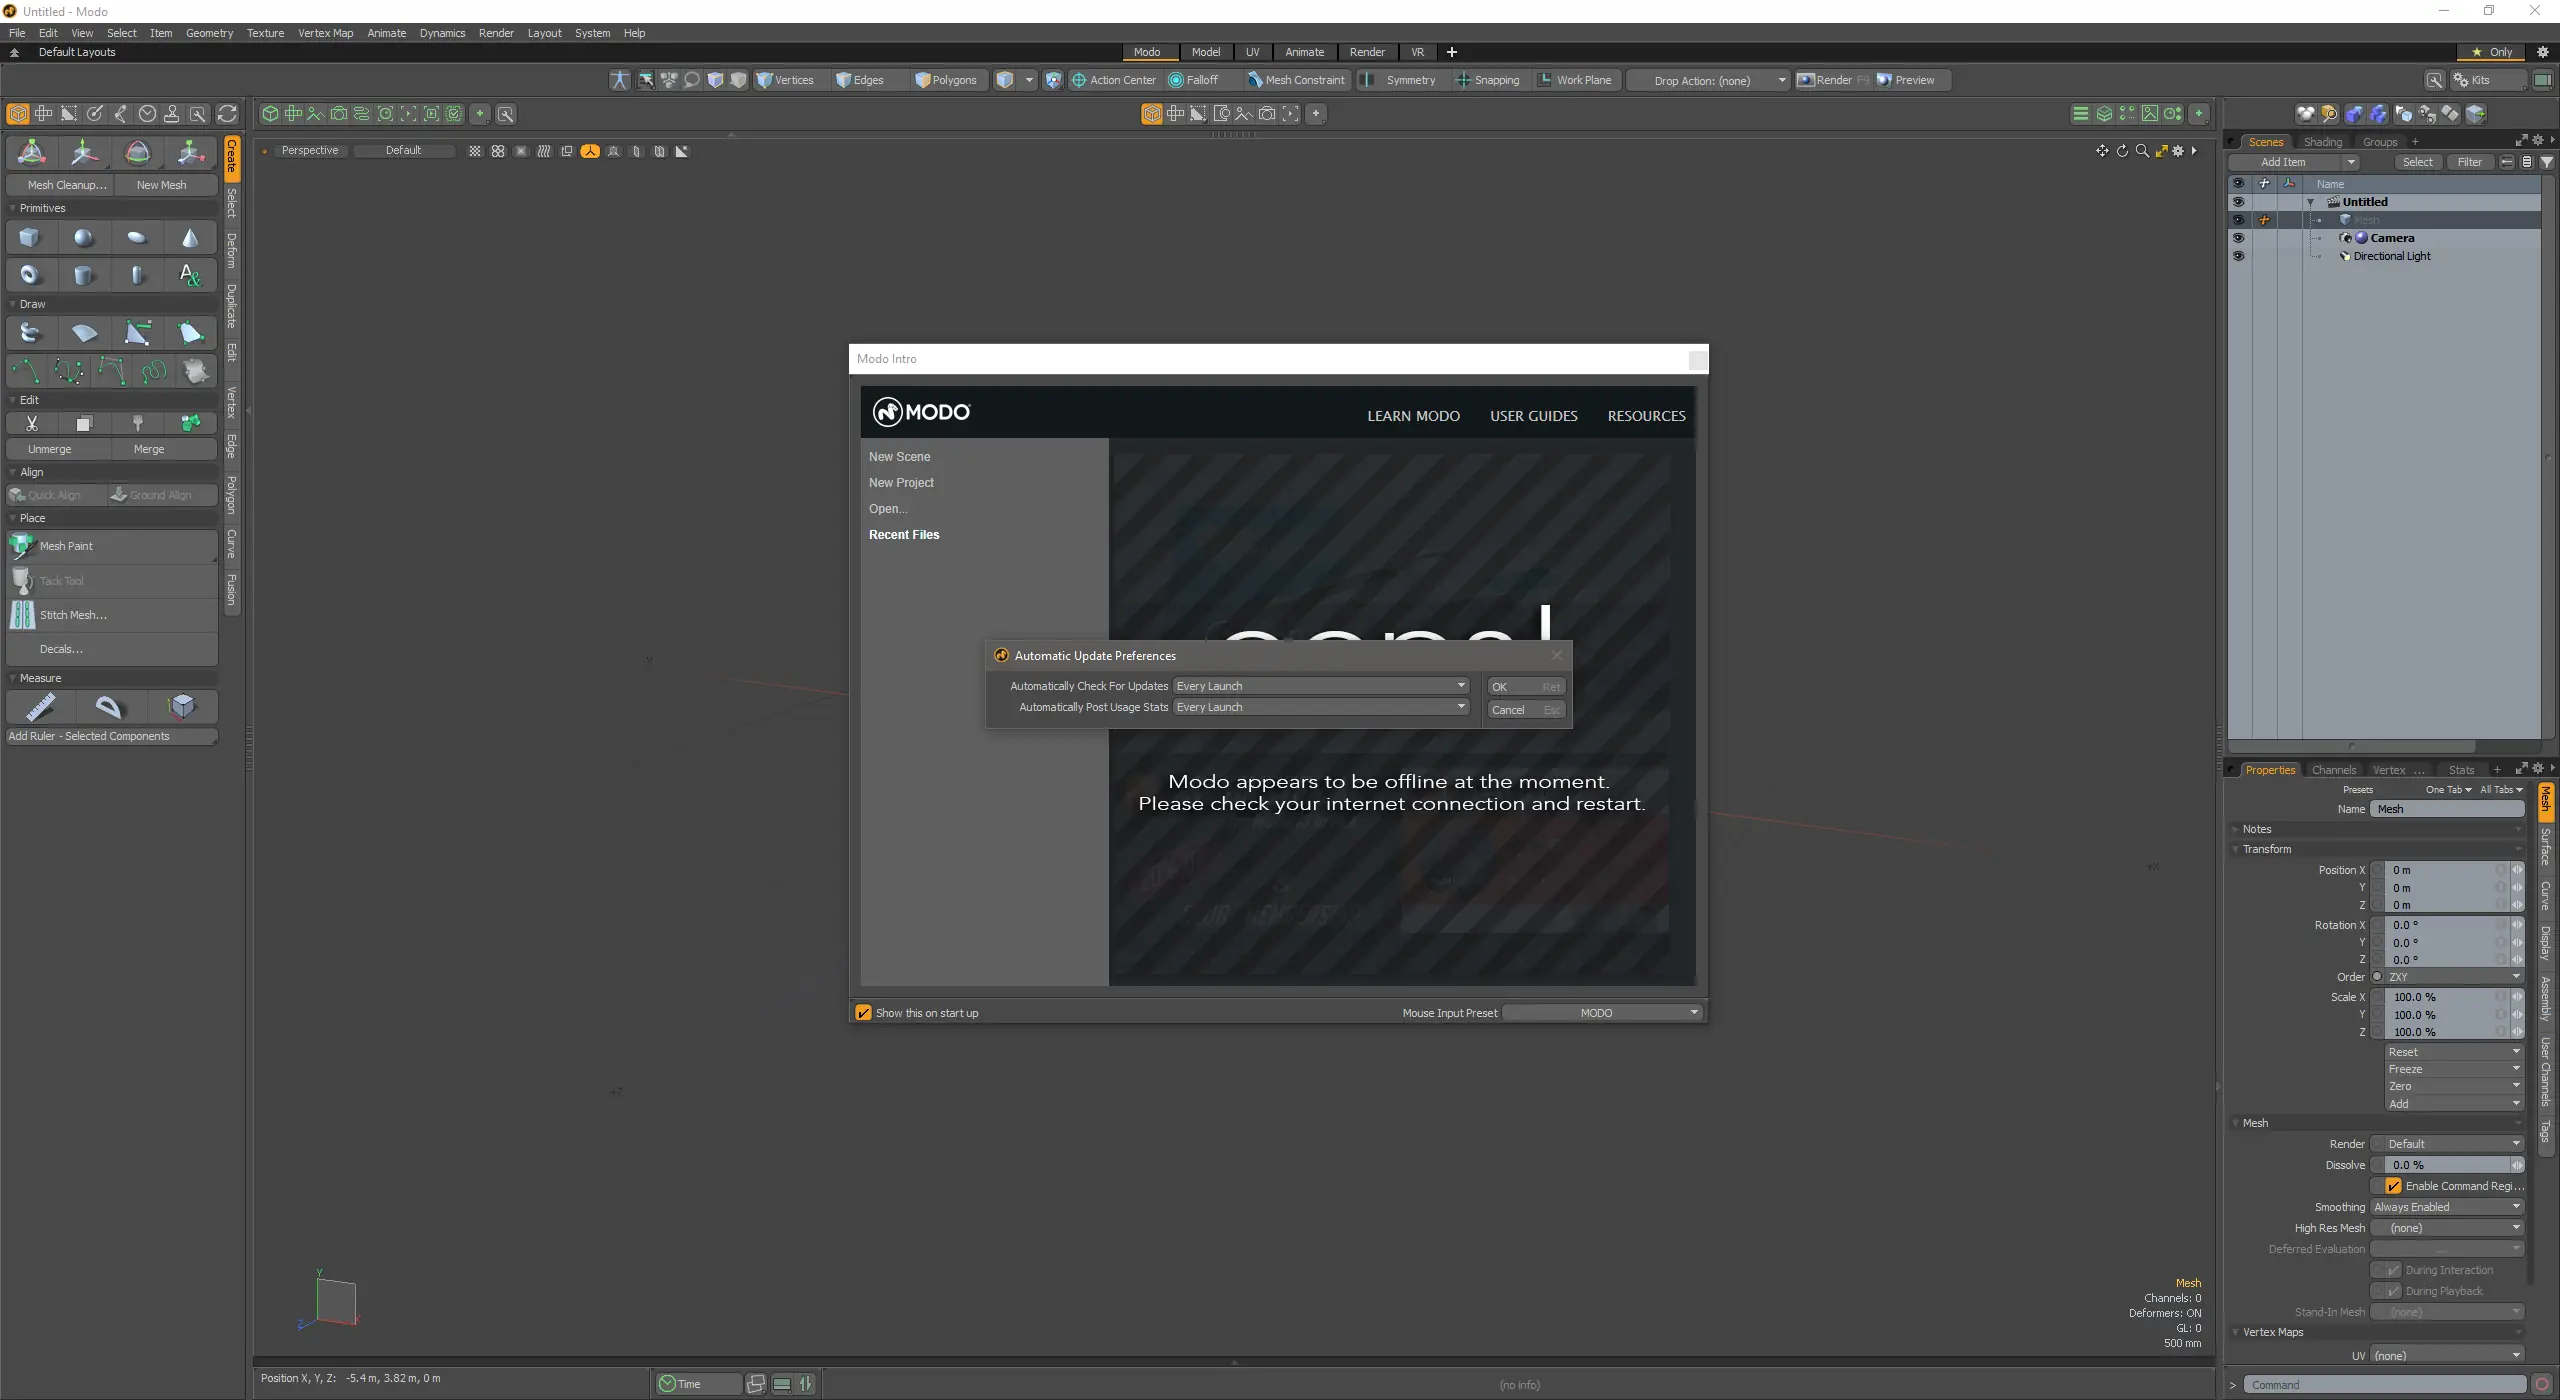
Task: Open the Geometry menu
Action: pyautogui.click(x=209, y=33)
